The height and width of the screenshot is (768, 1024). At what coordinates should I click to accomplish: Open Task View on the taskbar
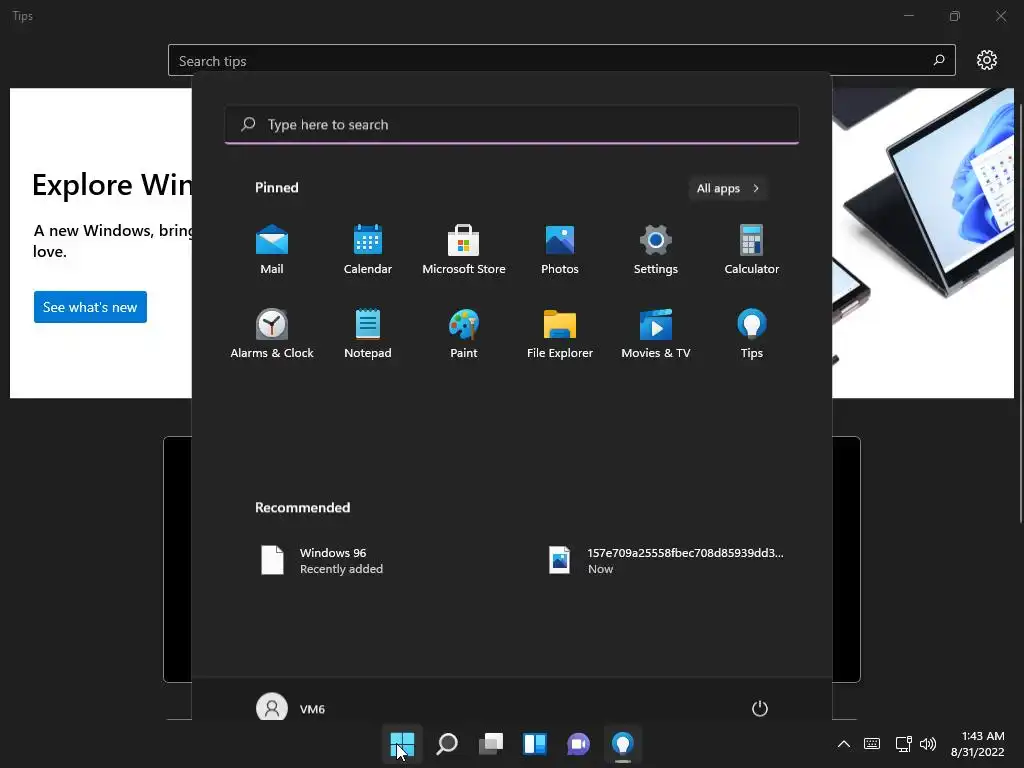click(491, 744)
